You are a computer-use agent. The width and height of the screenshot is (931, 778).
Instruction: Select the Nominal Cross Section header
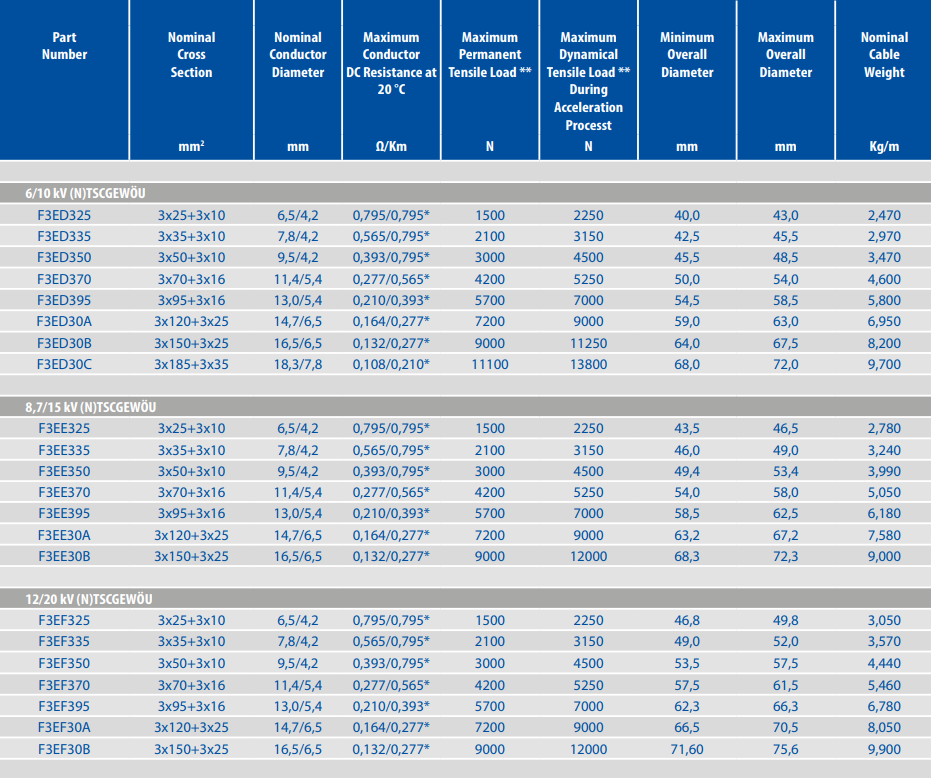(191, 55)
